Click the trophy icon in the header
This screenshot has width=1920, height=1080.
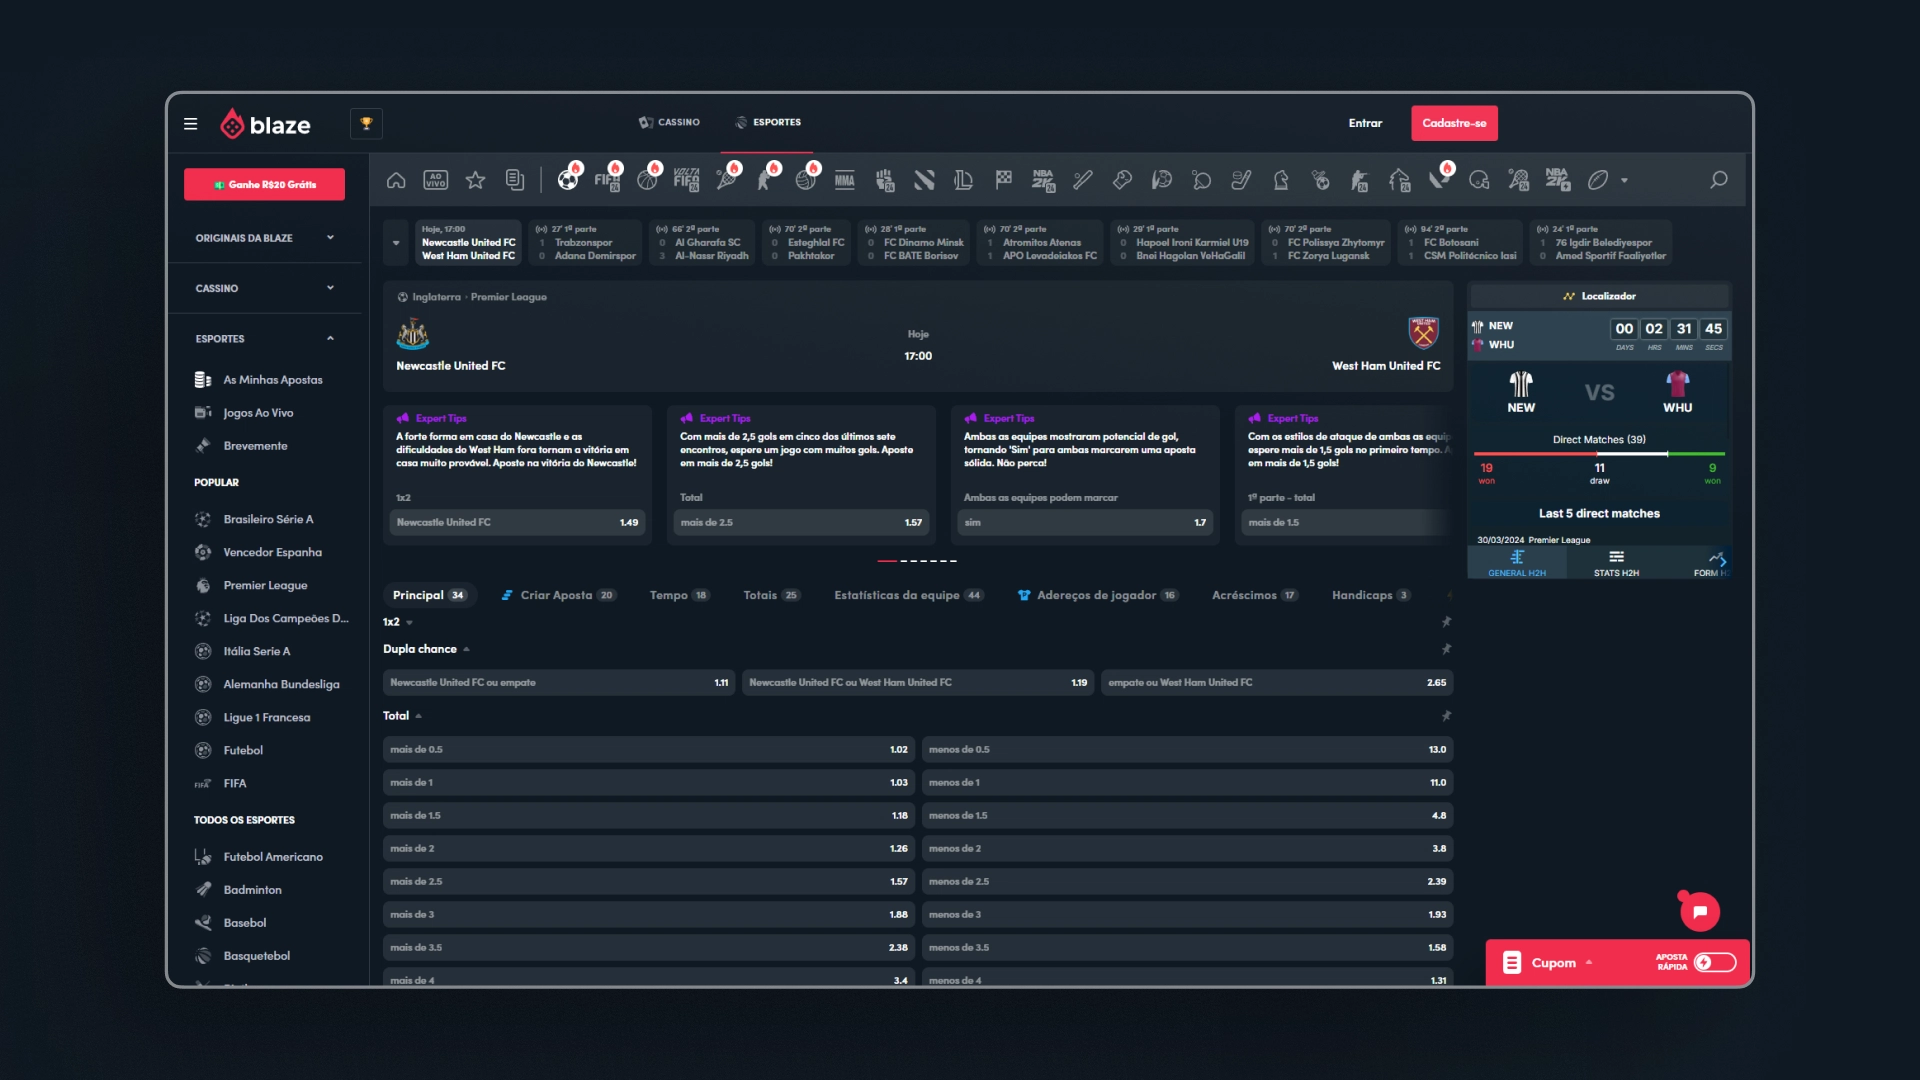point(366,123)
